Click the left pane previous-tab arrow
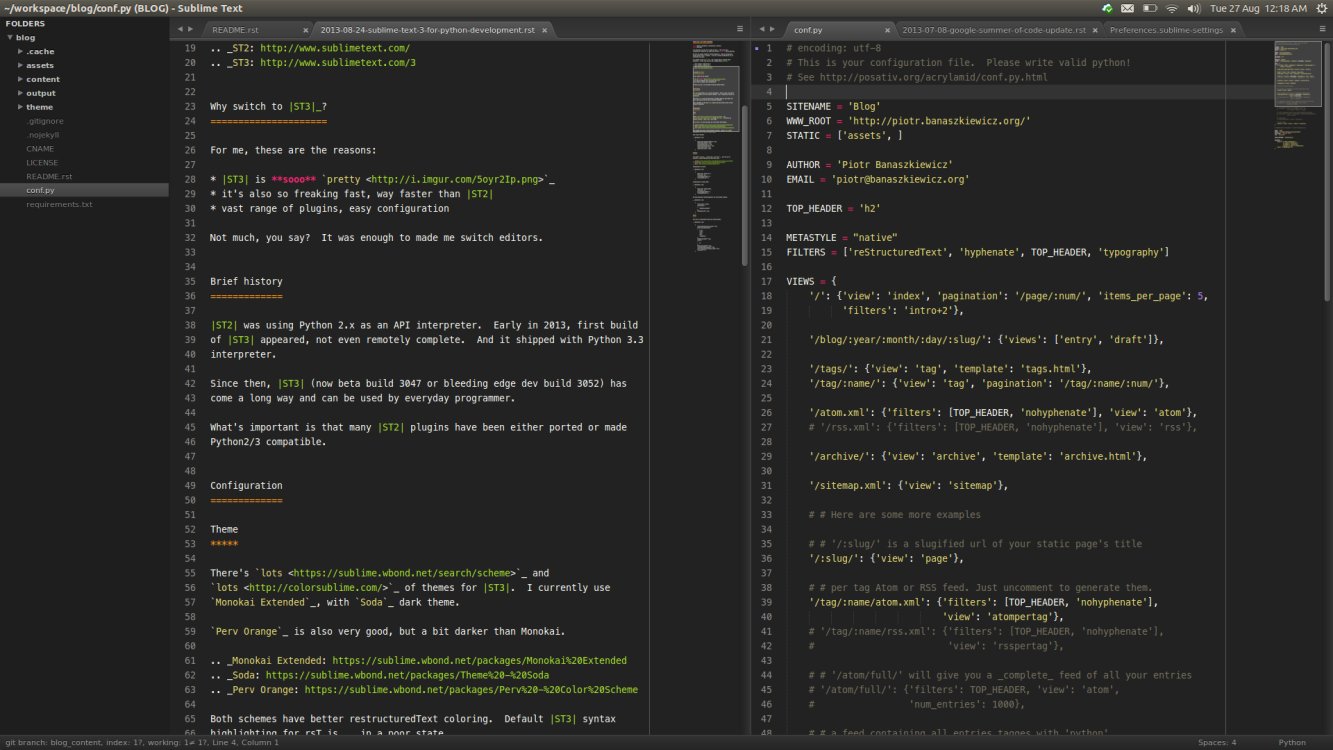The width and height of the screenshot is (1333, 750). pyautogui.click(x=180, y=30)
